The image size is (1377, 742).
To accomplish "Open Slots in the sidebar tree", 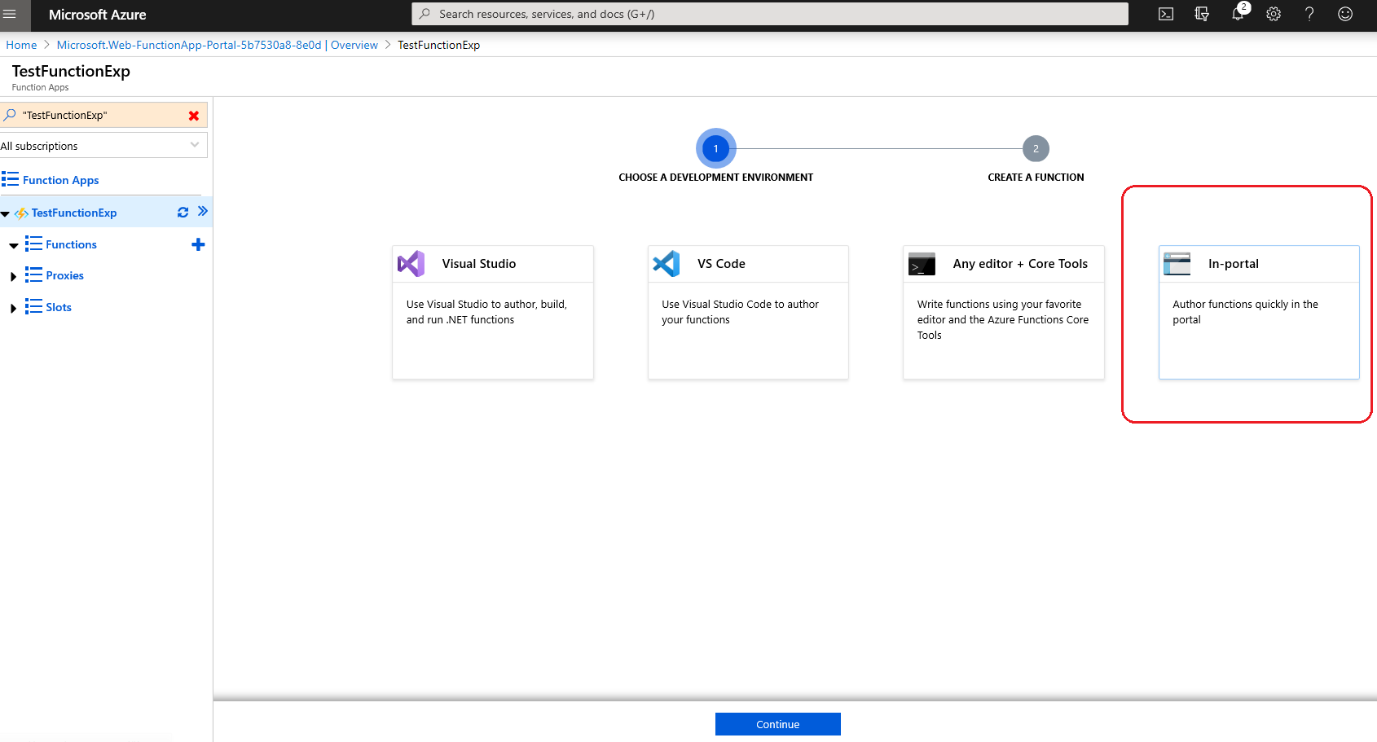I will click(x=59, y=307).
